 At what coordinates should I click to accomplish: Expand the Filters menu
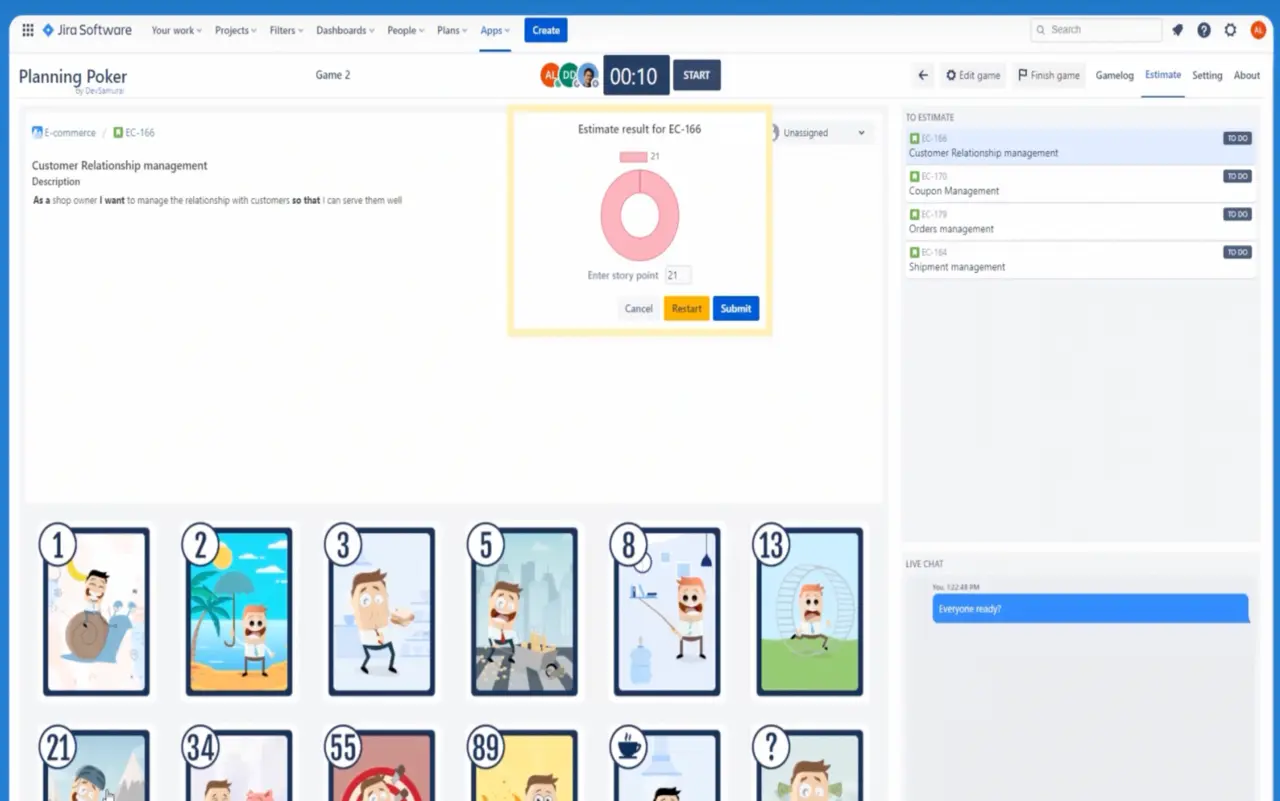tap(287, 30)
